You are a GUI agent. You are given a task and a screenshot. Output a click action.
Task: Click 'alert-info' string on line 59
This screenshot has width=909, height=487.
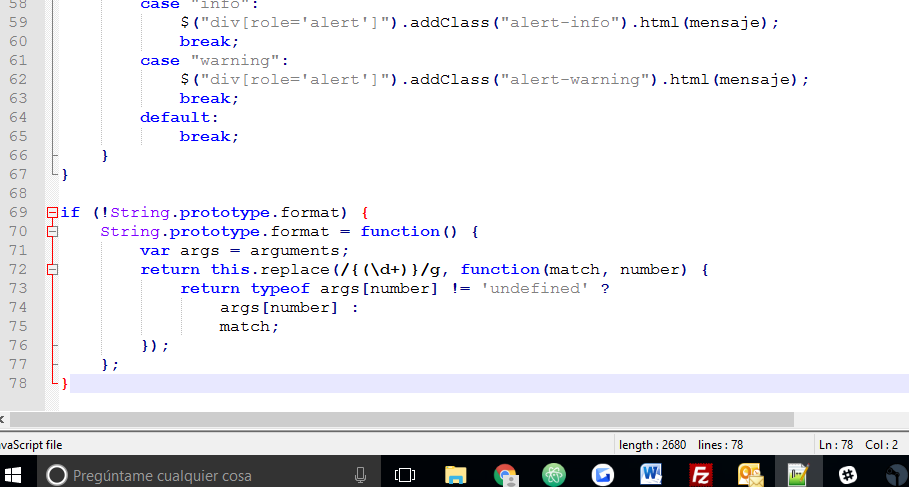(x=559, y=23)
